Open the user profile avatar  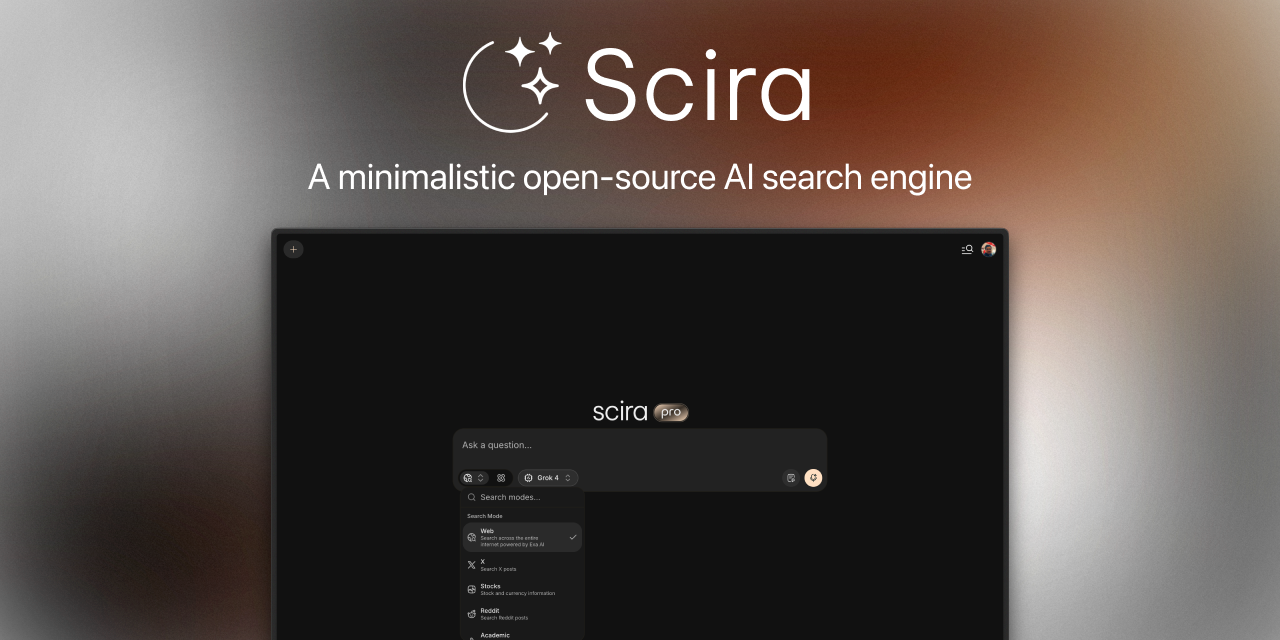pos(988,249)
